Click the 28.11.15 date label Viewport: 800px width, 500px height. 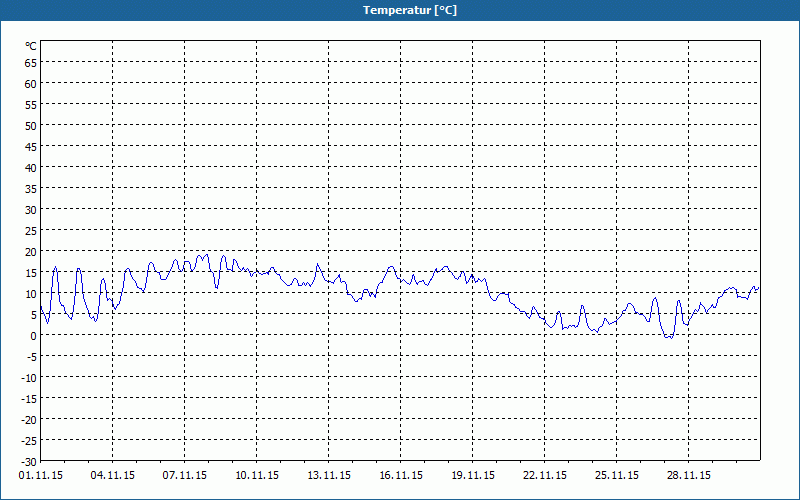[689, 476]
